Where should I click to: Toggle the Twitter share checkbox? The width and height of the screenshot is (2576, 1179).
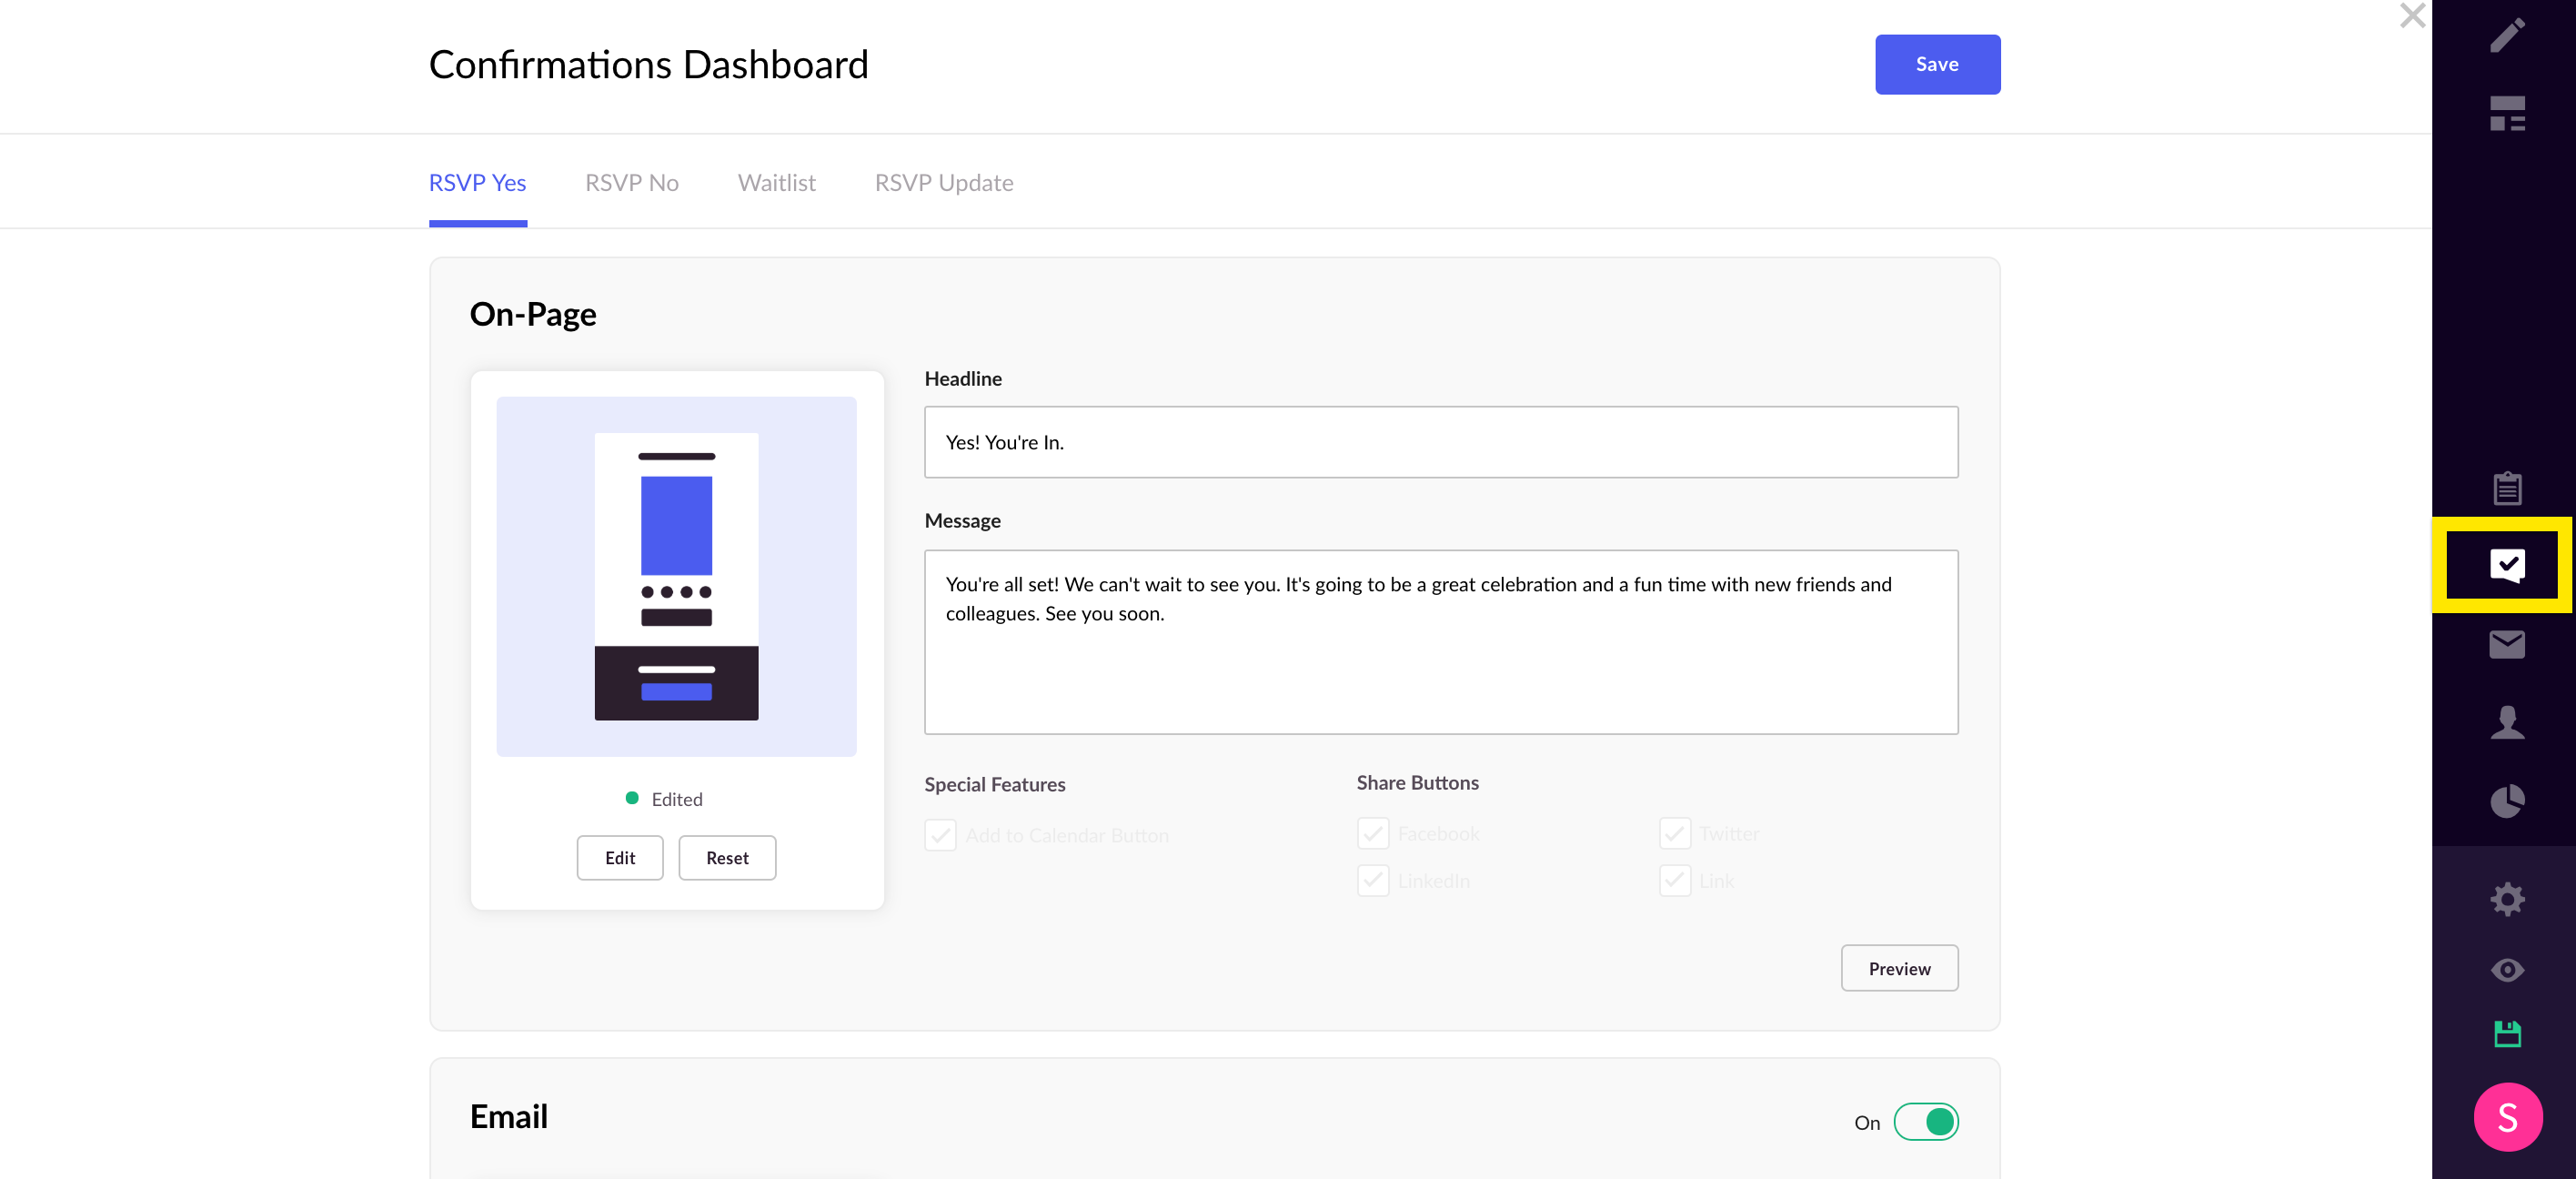pyautogui.click(x=1674, y=833)
